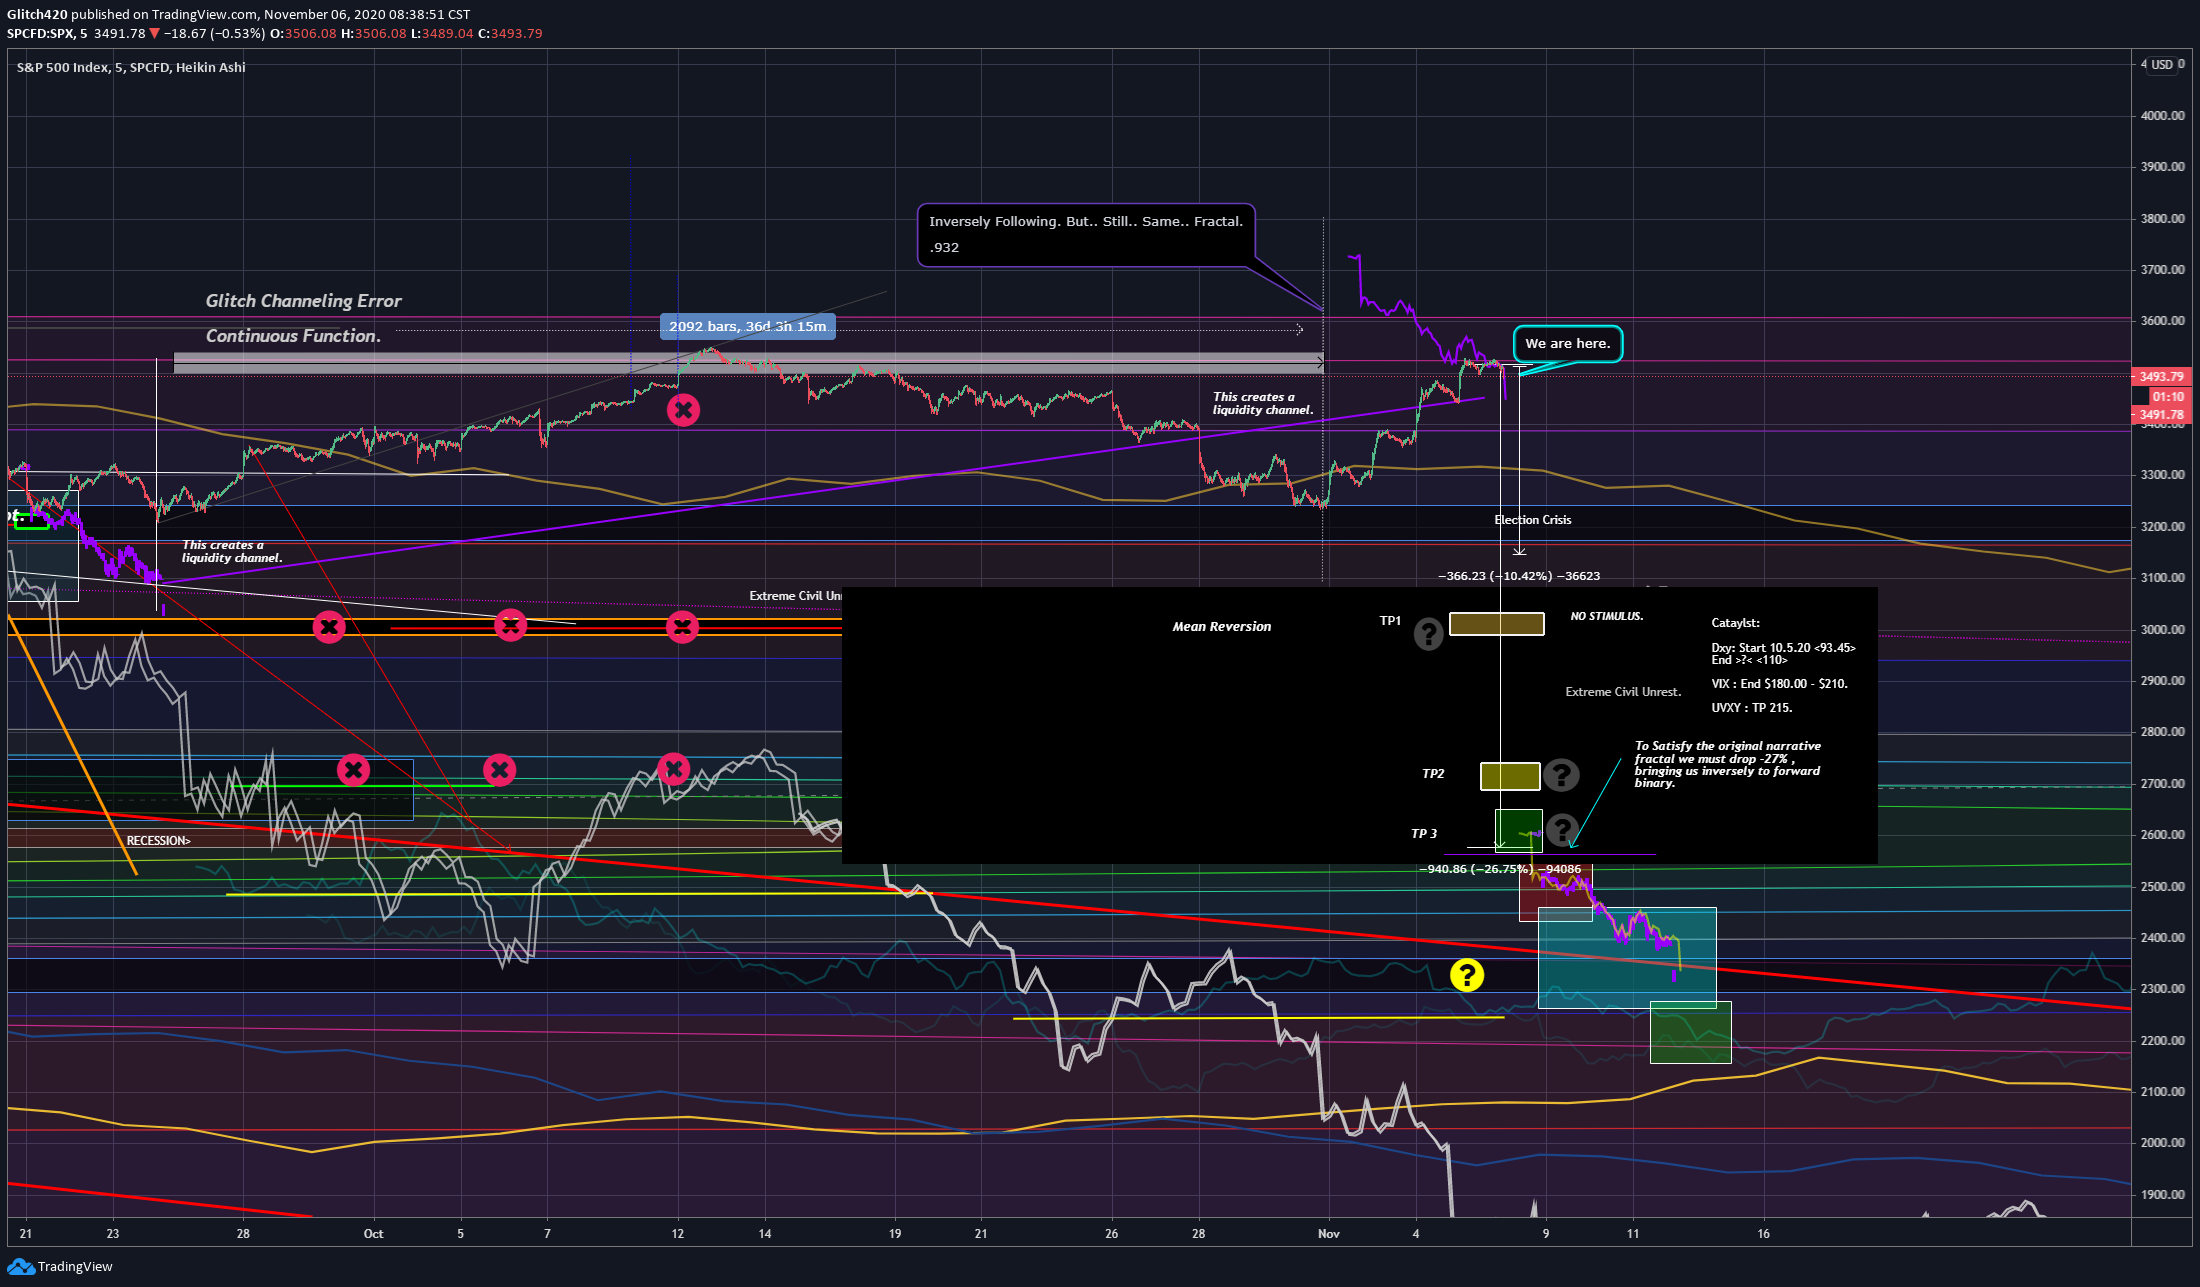Click the TradingView wordmark at the bottom
The width and height of the screenshot is (2200, 1287).
tap(75, 1267)
